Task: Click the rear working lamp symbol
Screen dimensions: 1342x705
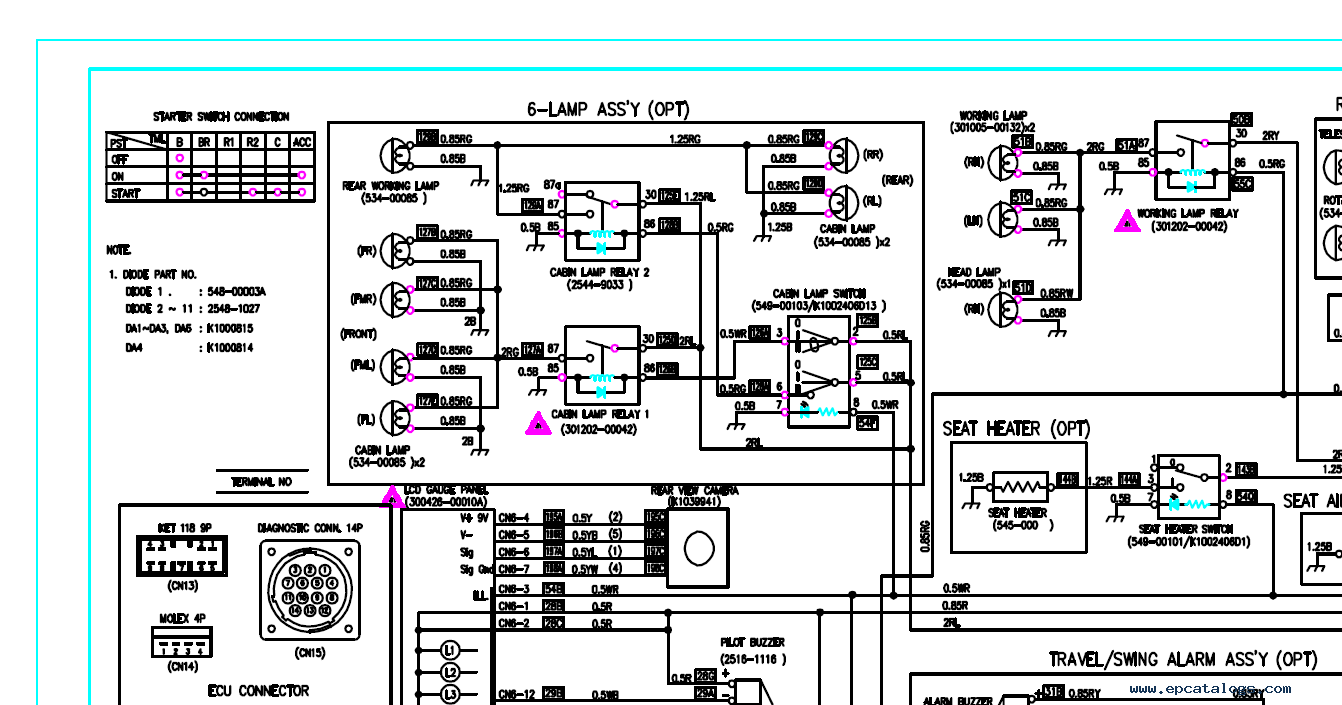Action: 398,156
